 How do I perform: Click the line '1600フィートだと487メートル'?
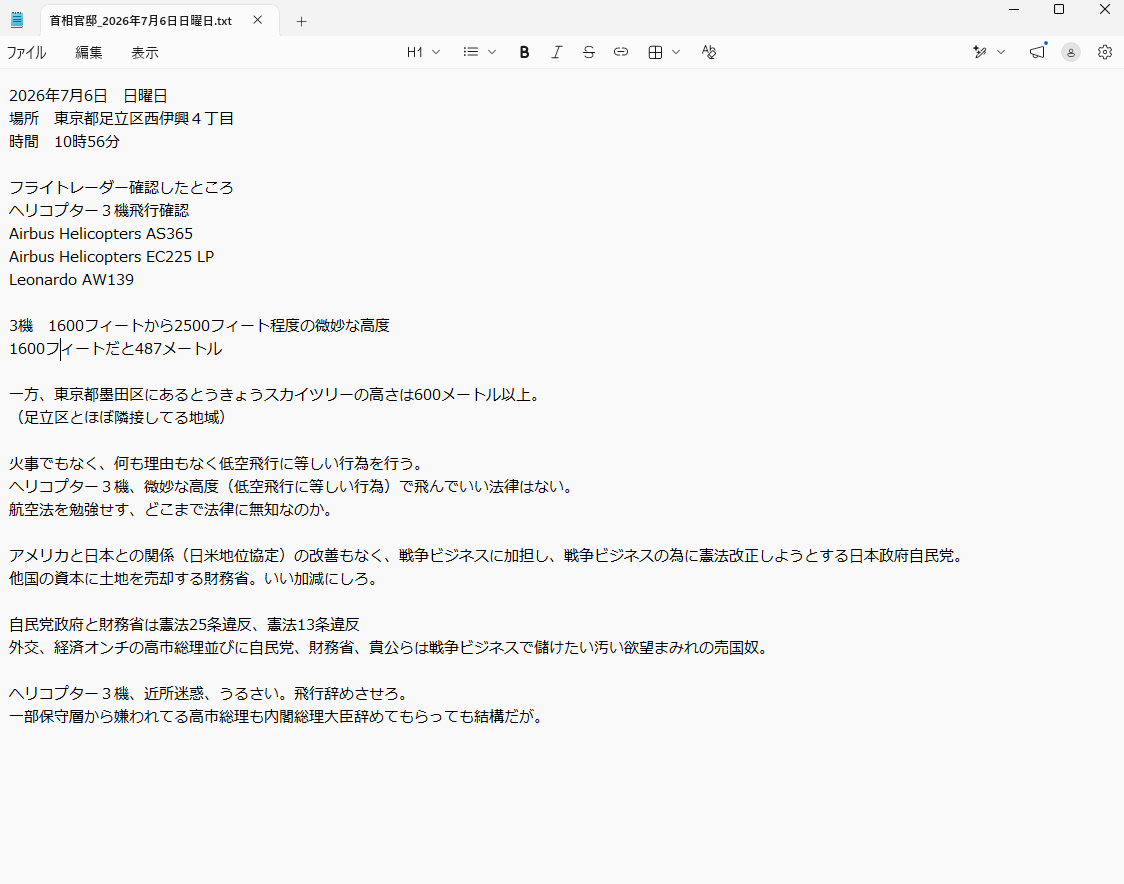115,349
